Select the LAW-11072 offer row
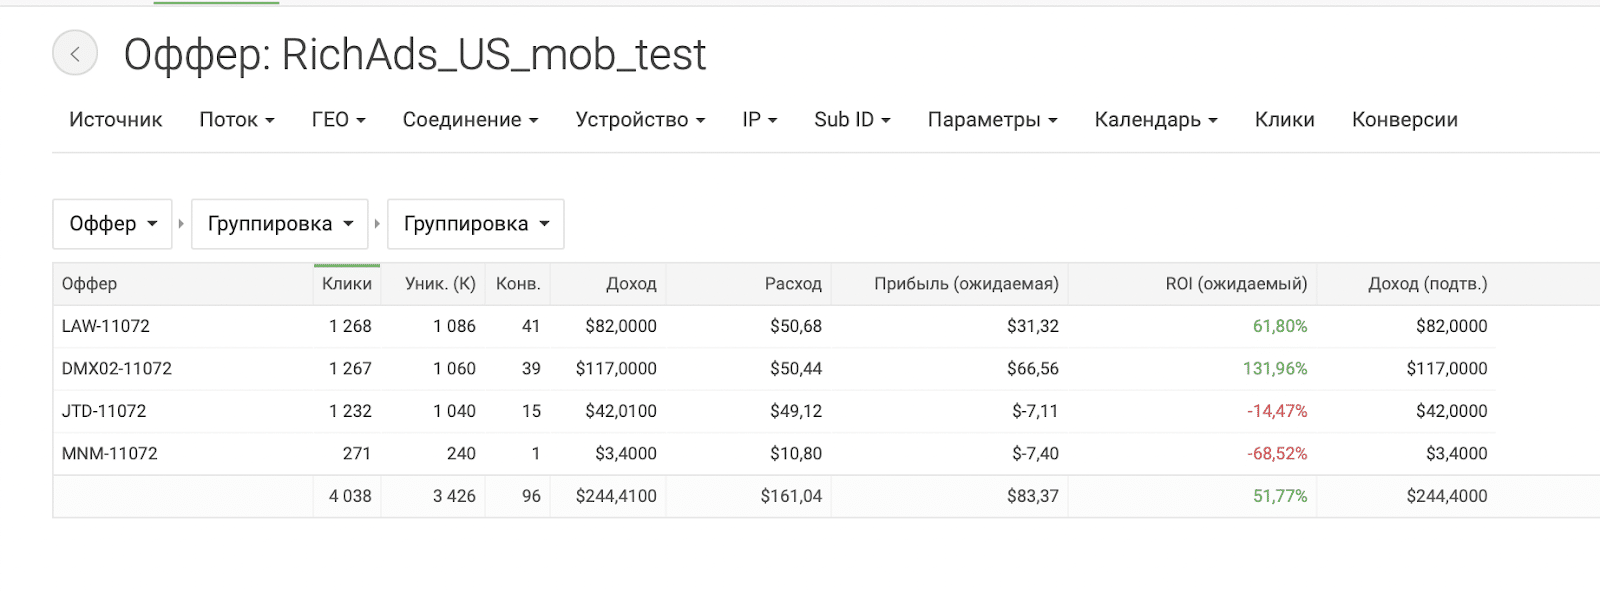This screenshot has width=1600, height=593. pyautogui.click(x=775, y=326)
